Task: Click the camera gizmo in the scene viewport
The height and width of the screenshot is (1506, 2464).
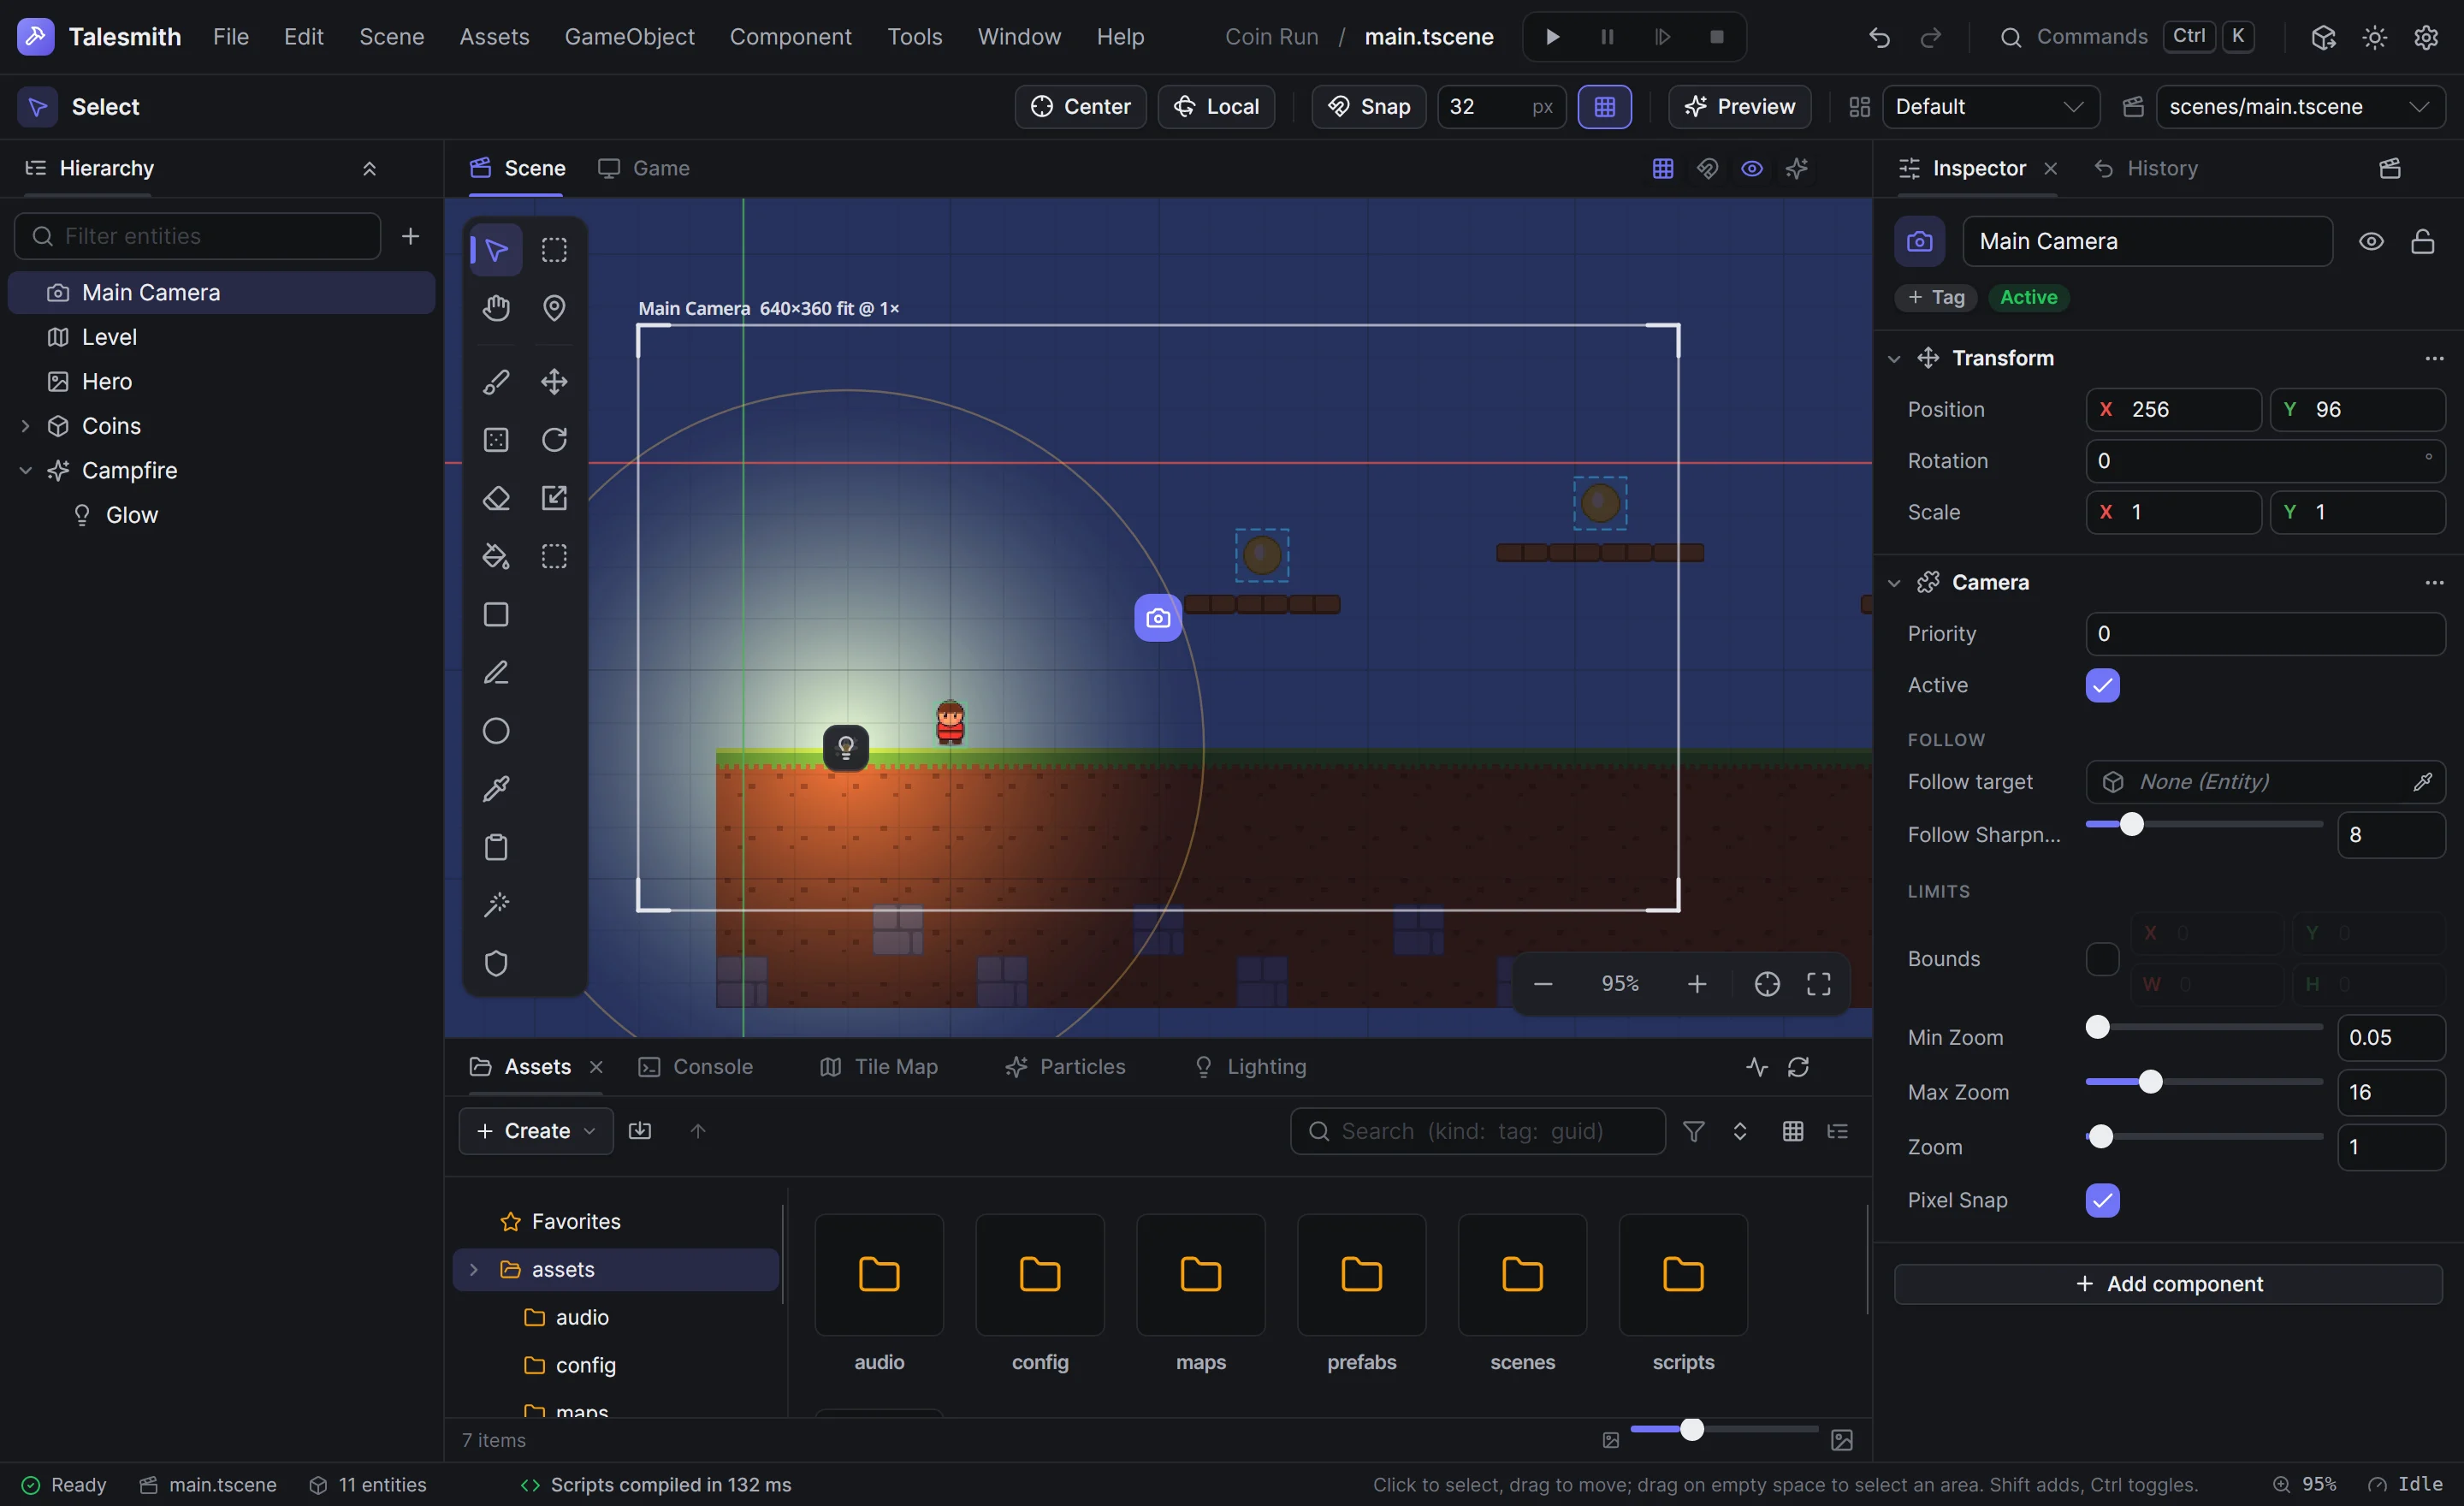Action: (x=1158, y=618)
